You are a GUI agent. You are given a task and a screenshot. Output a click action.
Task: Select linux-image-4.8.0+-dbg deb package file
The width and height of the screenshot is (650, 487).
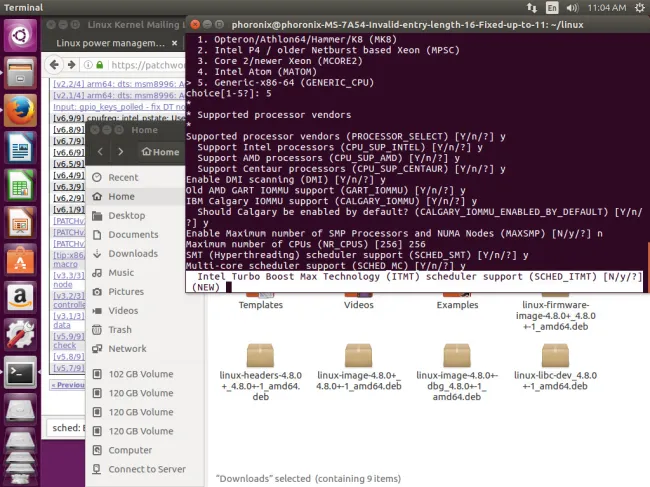click(x=457, y=372)
